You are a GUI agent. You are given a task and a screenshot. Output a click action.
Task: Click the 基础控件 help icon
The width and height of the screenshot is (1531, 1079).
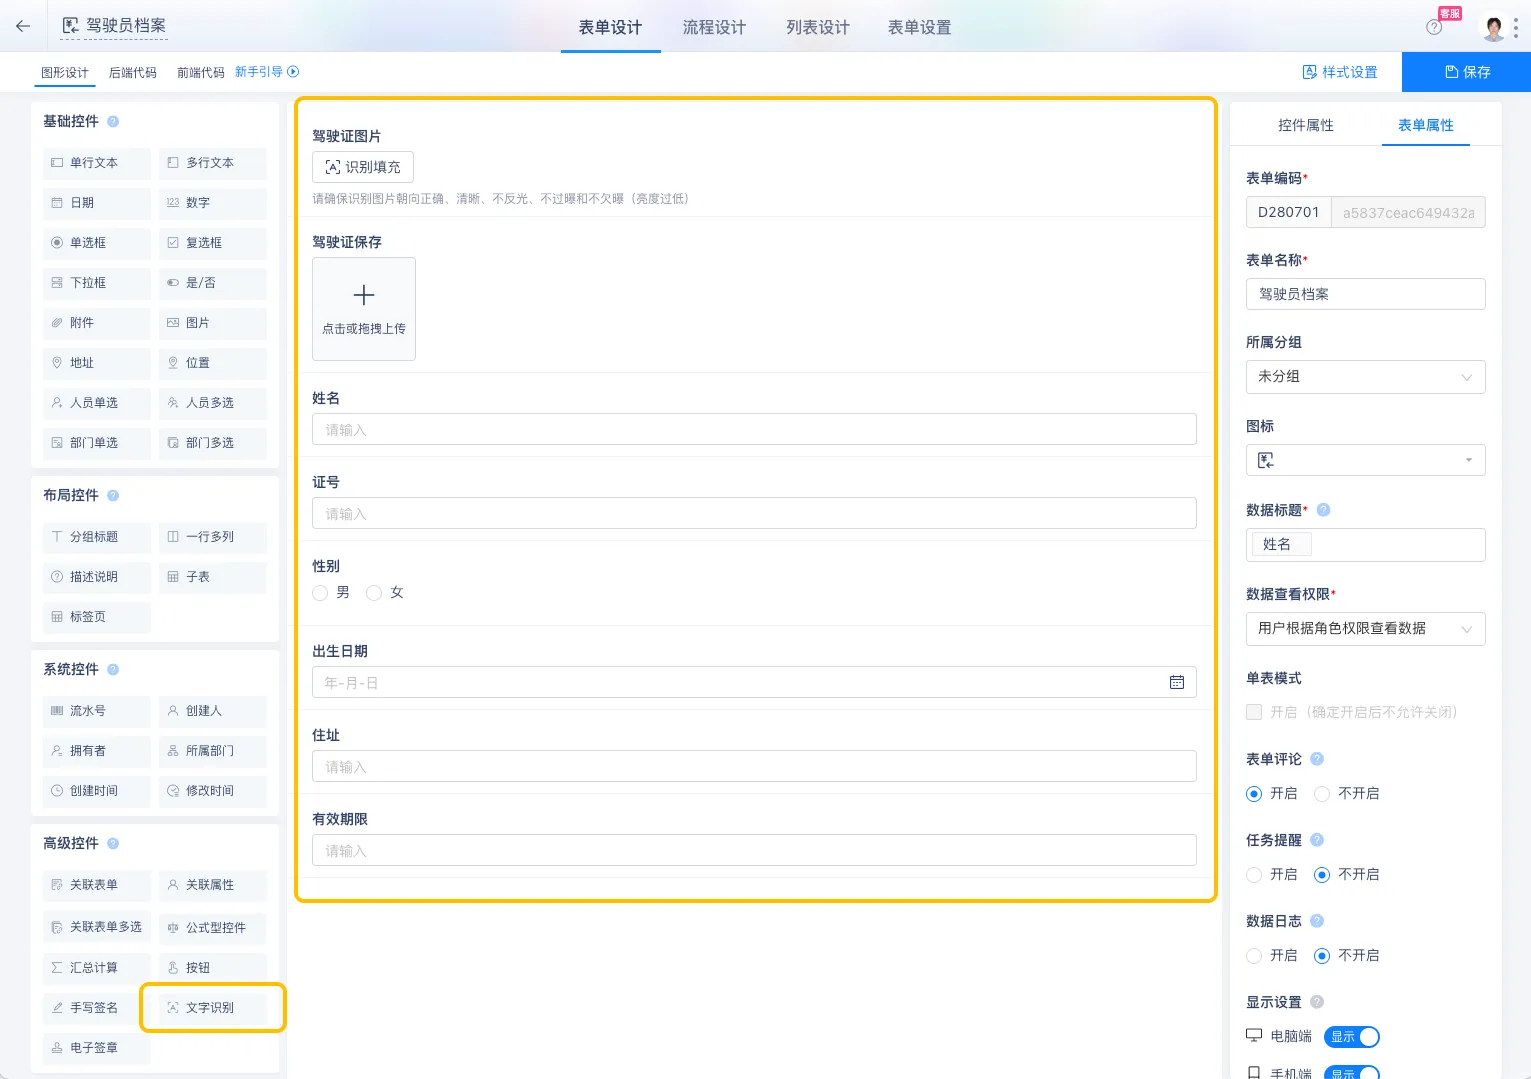113,122
